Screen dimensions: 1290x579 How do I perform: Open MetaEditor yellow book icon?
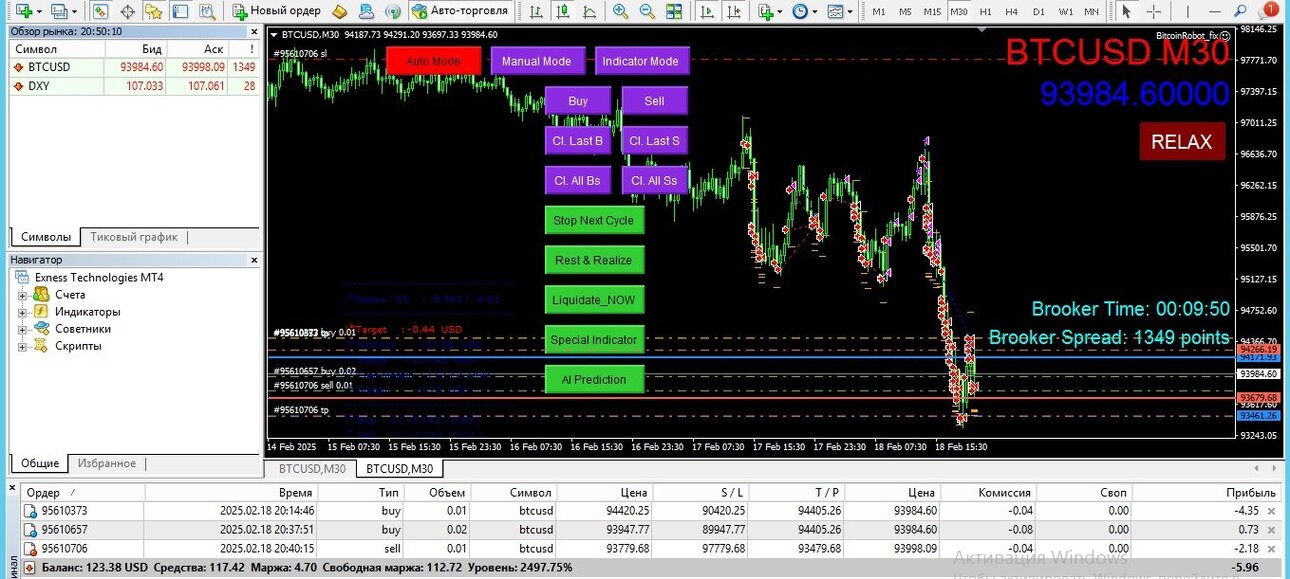point(339,11)
